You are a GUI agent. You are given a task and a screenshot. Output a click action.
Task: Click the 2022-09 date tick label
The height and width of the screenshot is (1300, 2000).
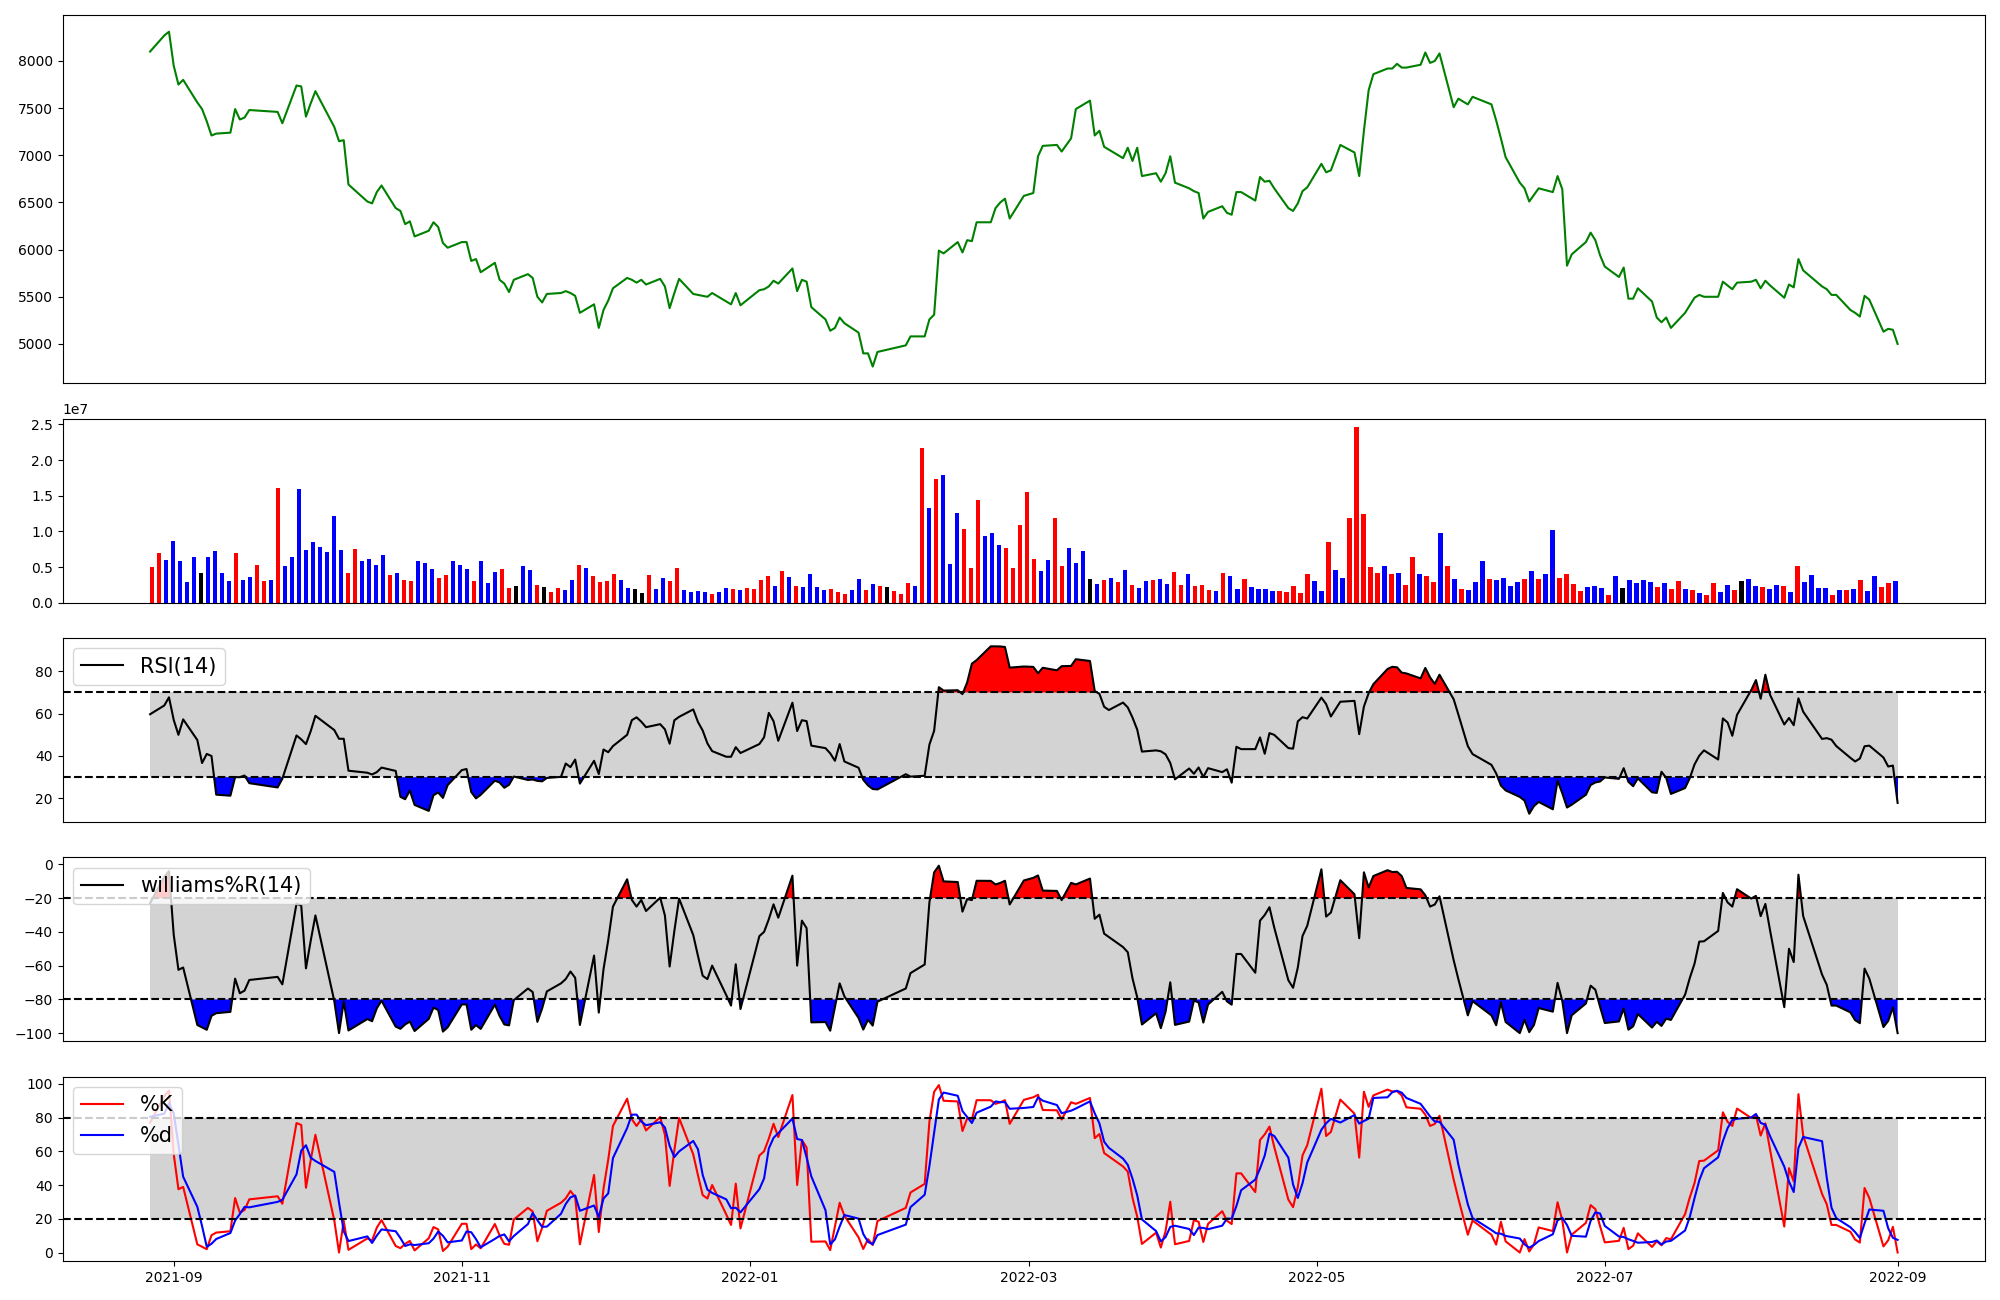point(1897,1277)
